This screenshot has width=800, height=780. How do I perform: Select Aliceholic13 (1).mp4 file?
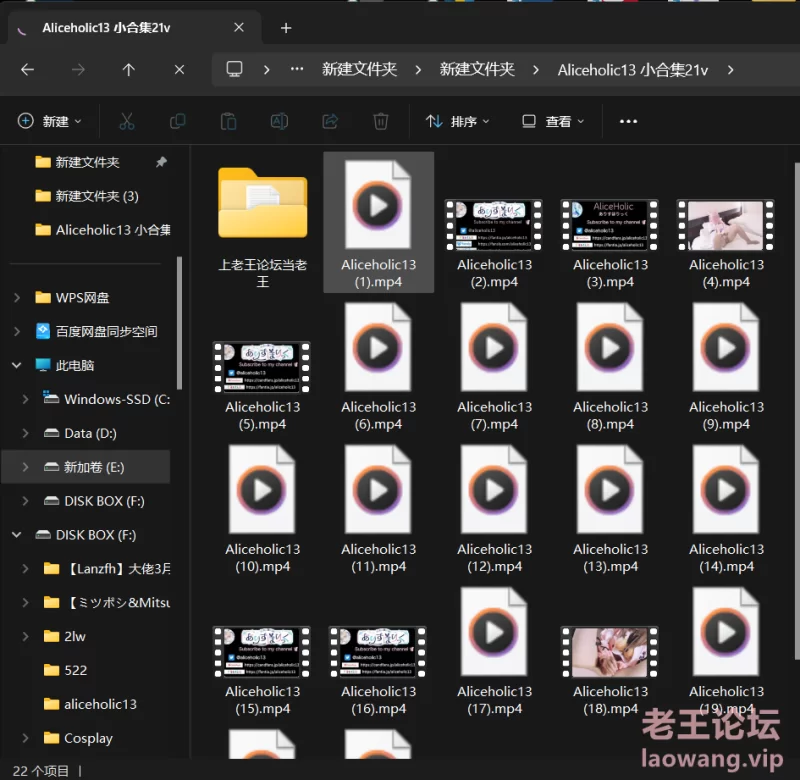pos(379,222)
